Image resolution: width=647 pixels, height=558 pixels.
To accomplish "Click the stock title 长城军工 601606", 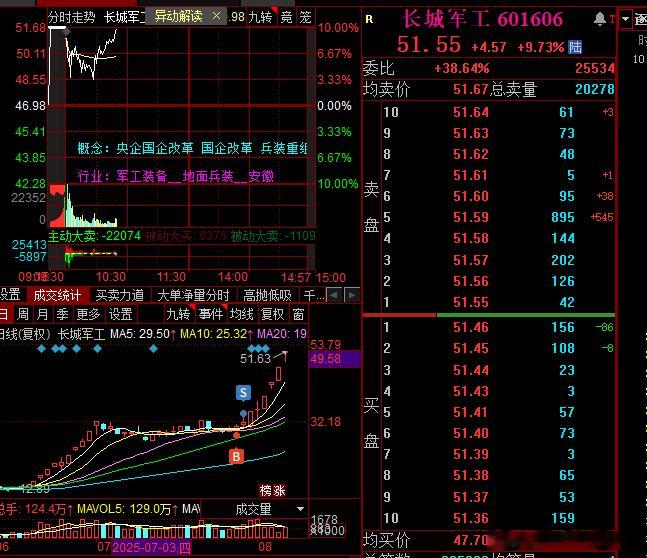I will tap(483, 19).
